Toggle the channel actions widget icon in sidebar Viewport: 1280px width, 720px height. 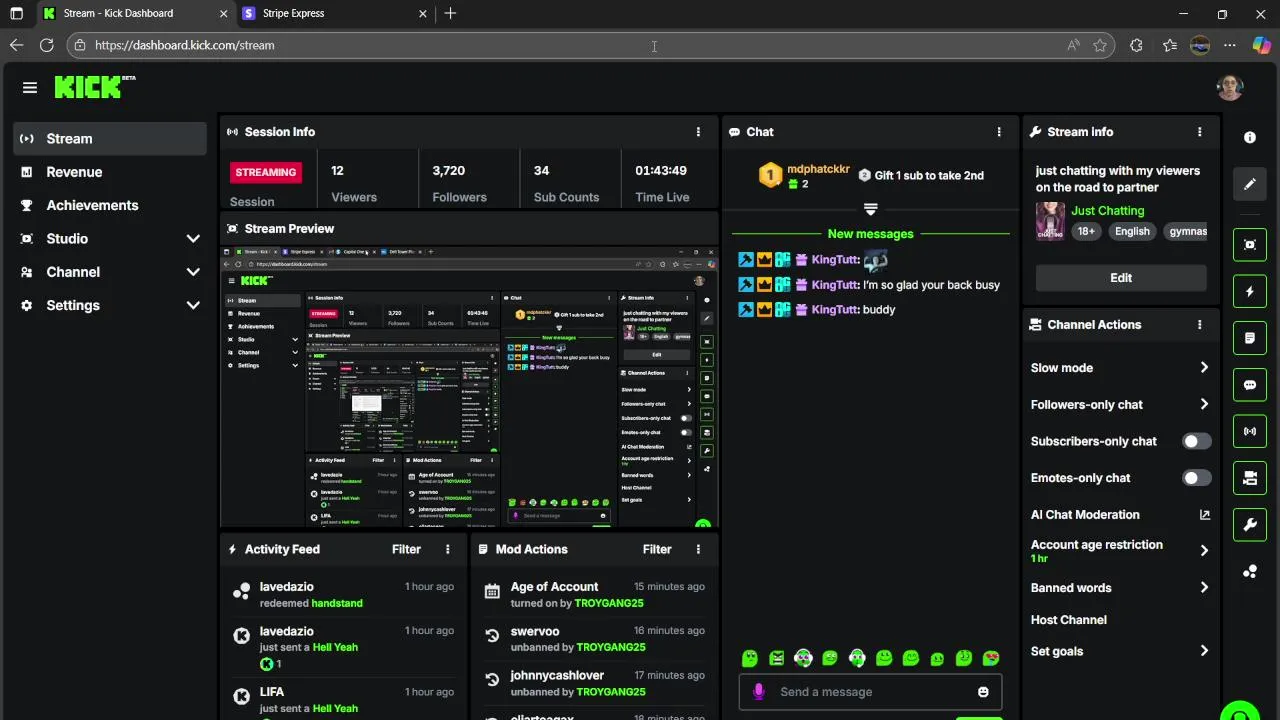(x=1250, y=478)
